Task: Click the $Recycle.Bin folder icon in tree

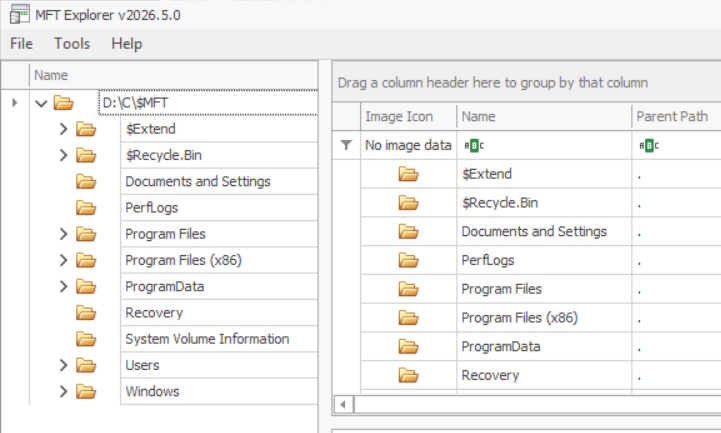Action: (x=86, y=155)
